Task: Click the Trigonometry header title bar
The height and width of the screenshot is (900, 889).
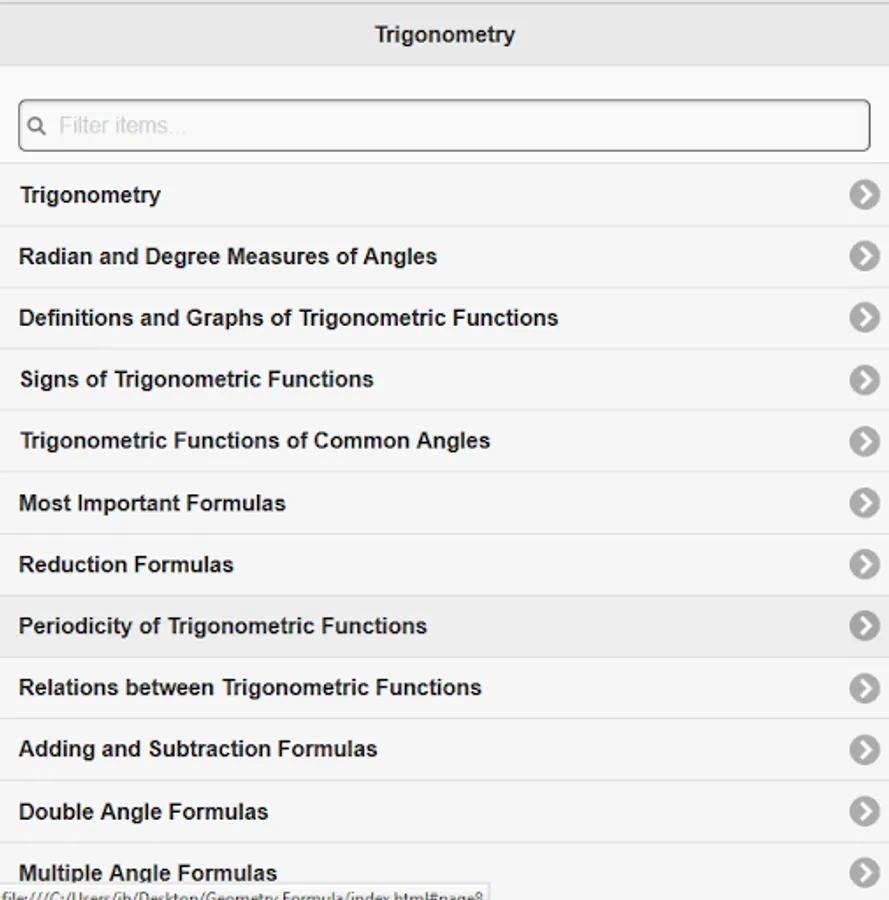Action: pos(445,35)
